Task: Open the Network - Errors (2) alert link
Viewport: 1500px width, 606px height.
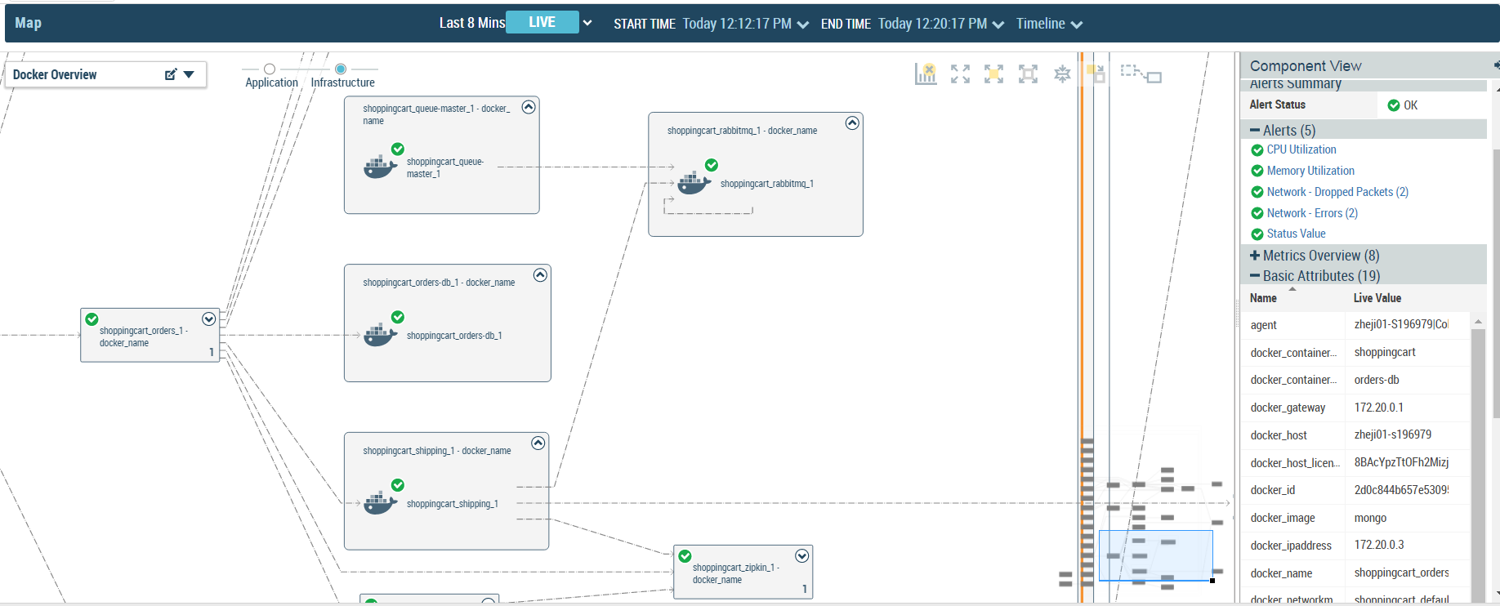Action: pos(1312,212)
